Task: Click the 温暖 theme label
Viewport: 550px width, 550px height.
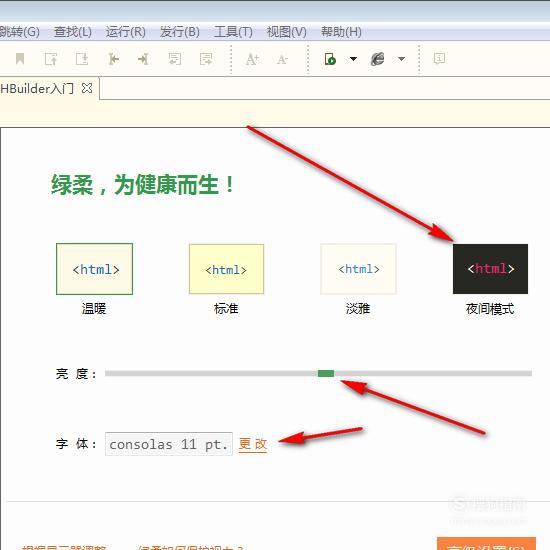Action: [x=94, y=309]
